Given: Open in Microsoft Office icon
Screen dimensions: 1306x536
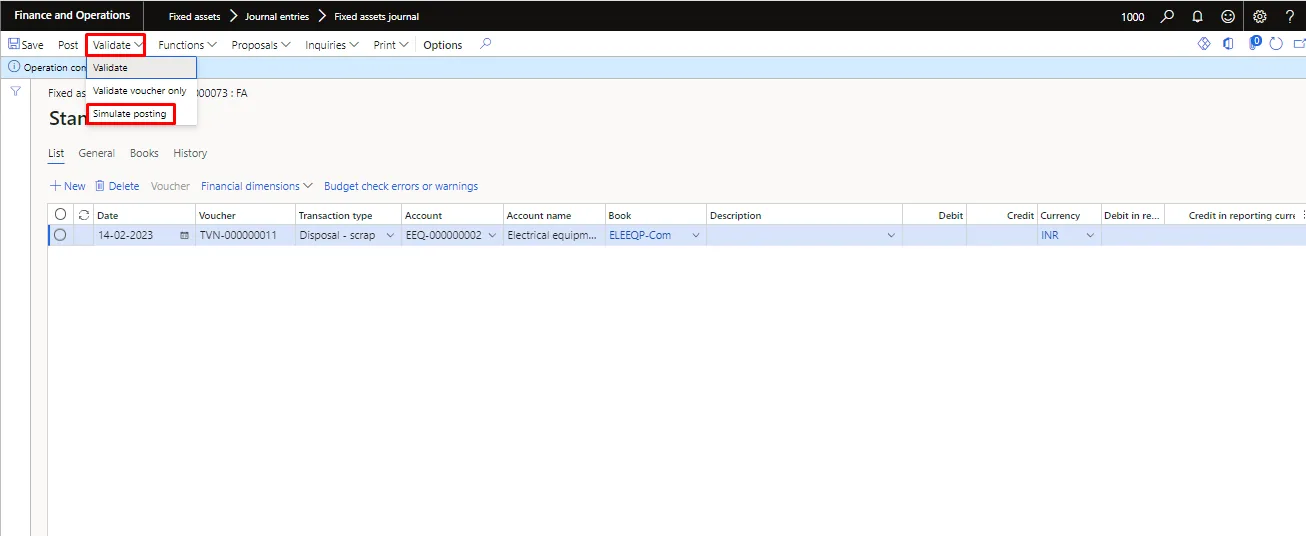Looking at the screenshot, I should (x=1228, y=44).
